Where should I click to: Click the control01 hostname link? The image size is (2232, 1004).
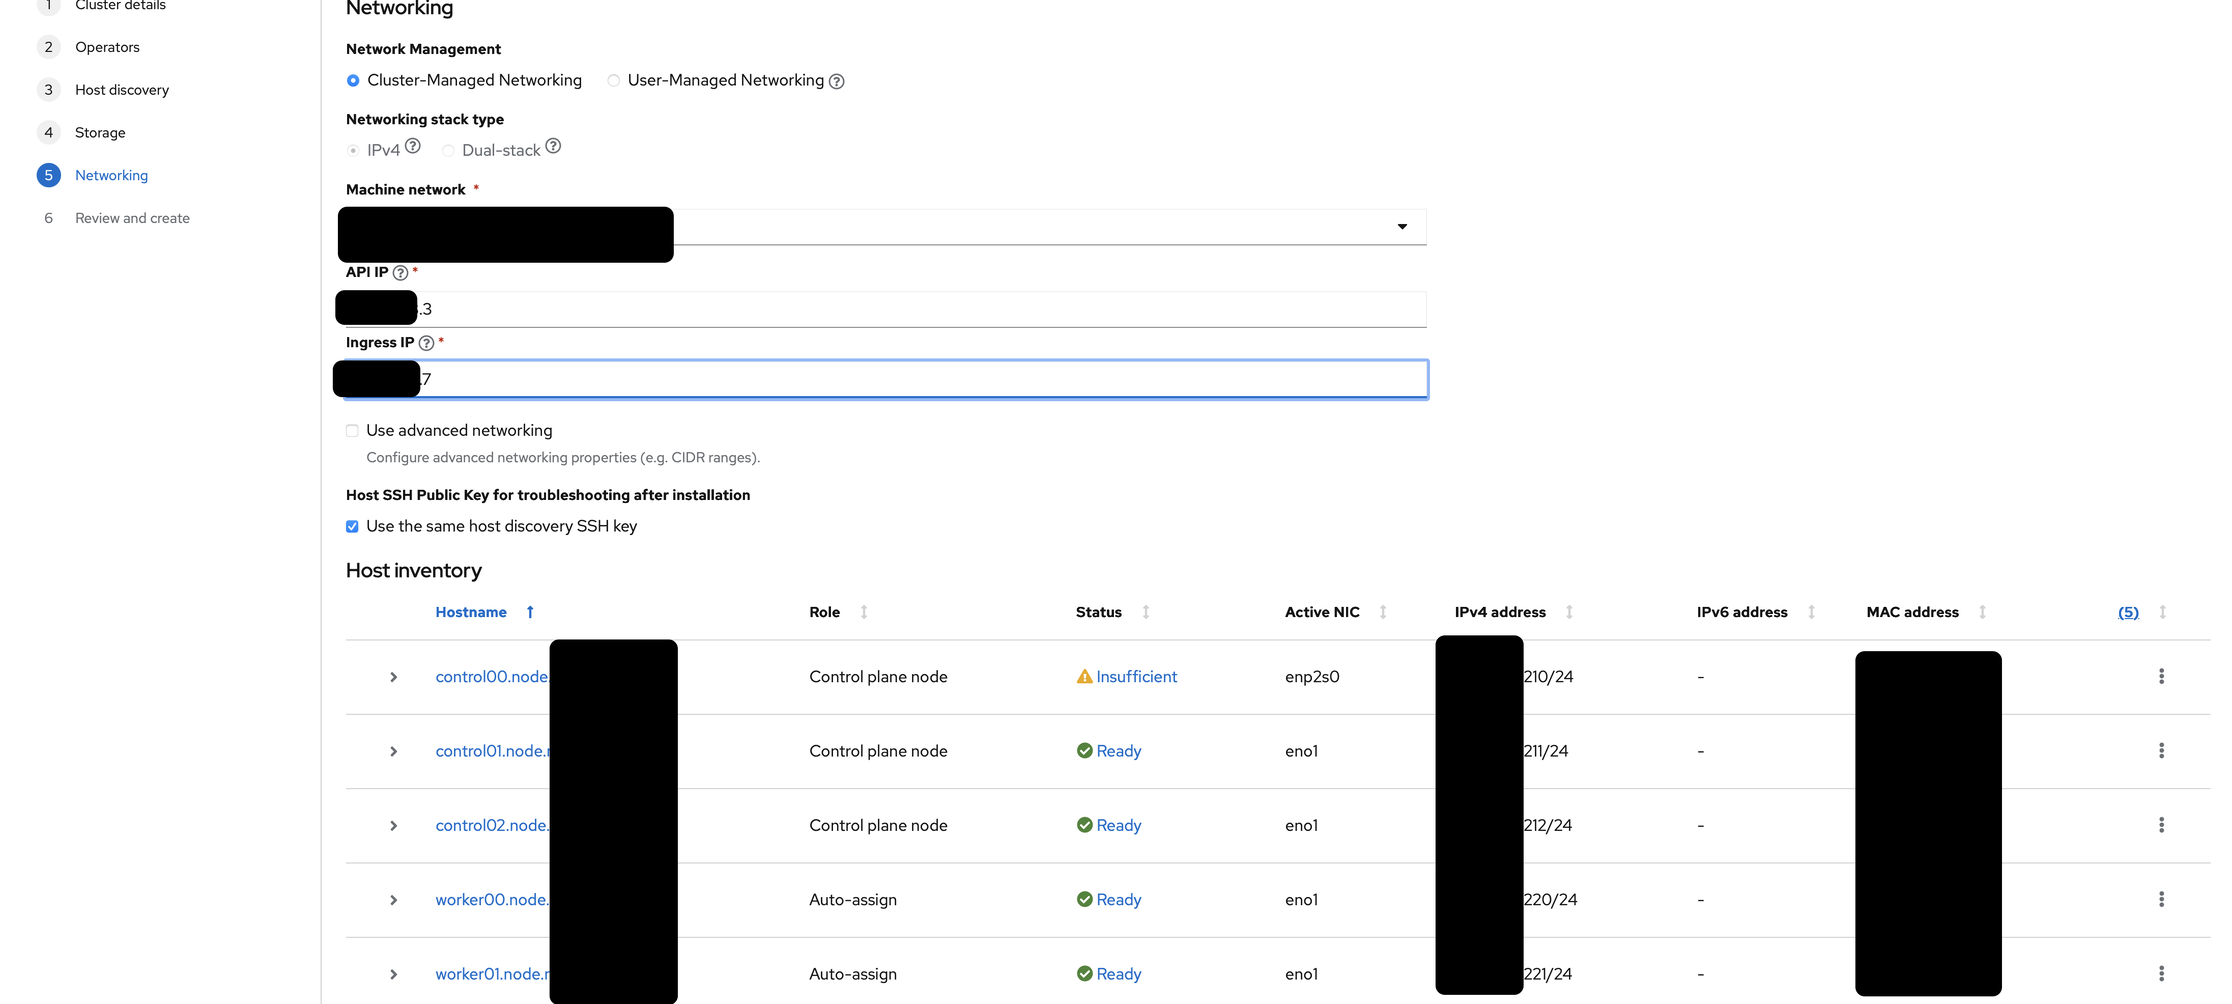pyautogui.click(x=491, y=751)
